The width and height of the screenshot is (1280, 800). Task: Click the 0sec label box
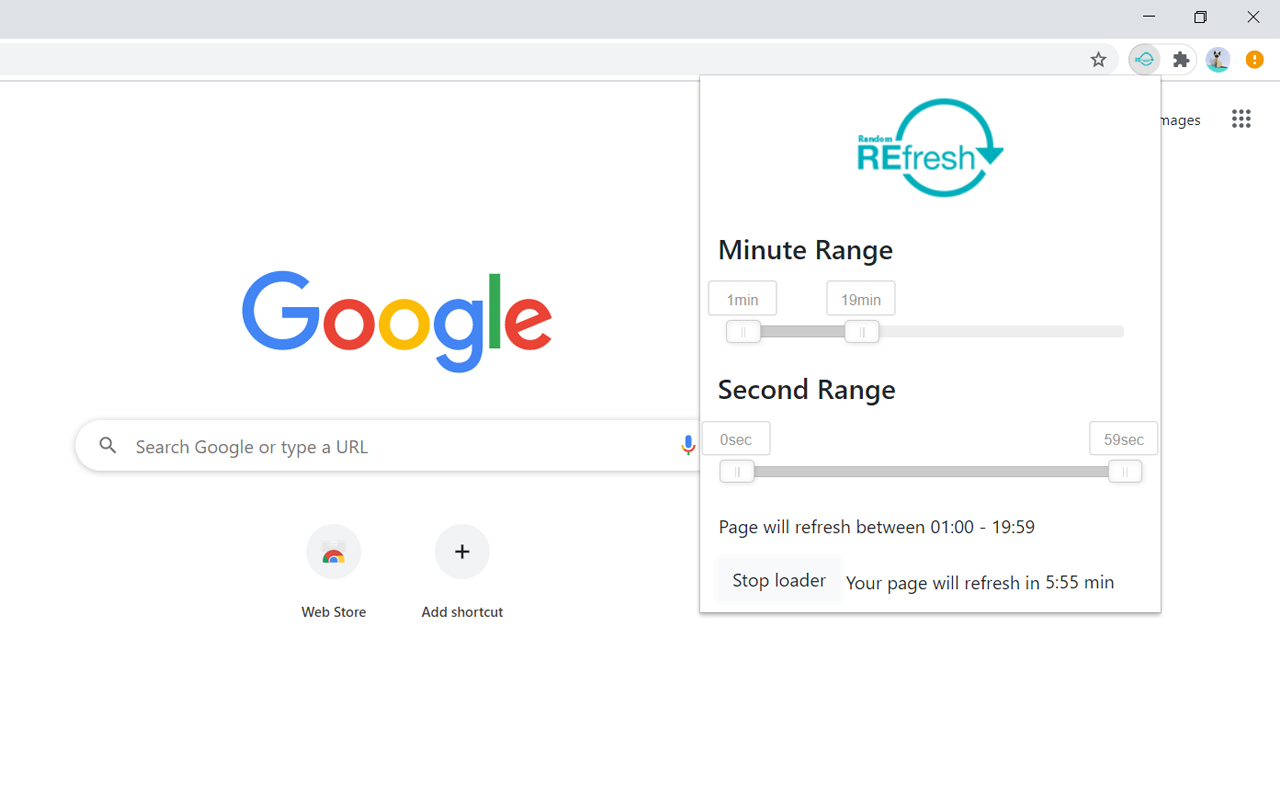(736, 438)
